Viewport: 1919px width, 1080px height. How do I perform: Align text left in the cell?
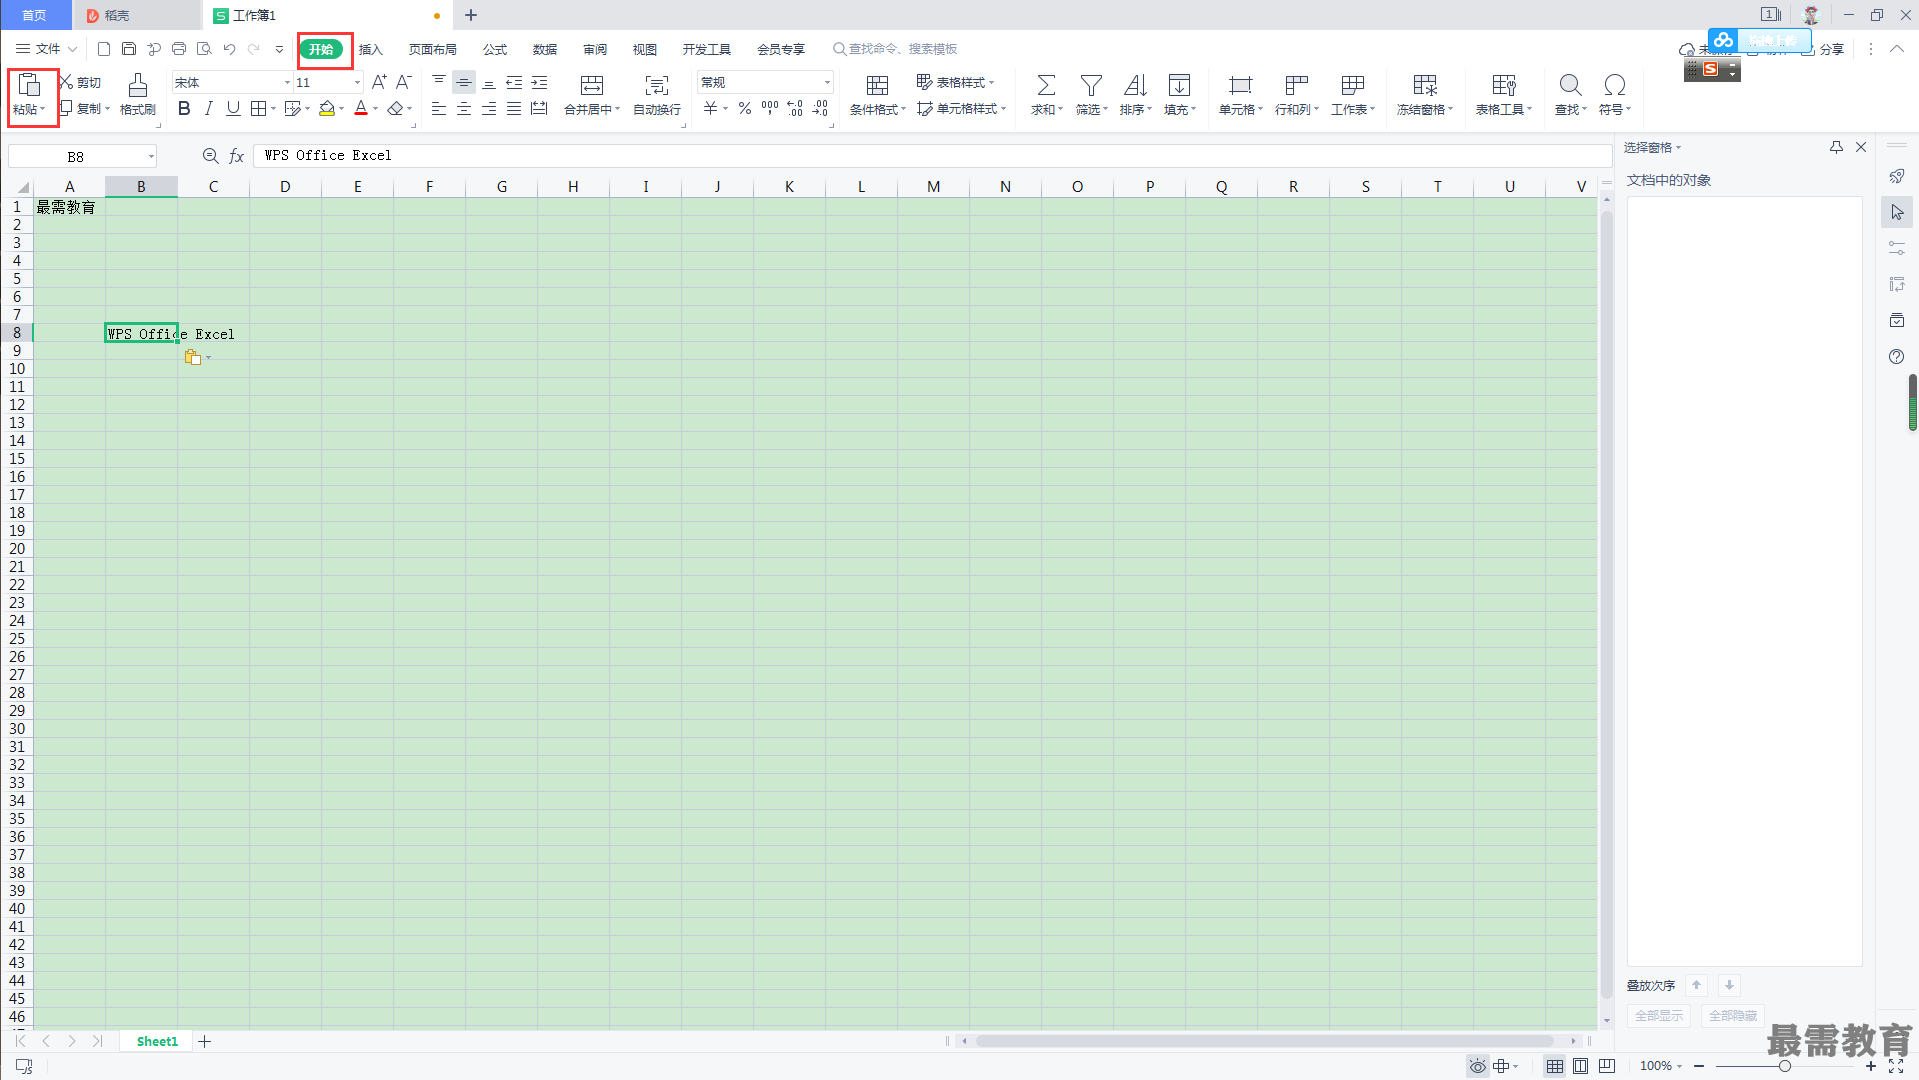point(439,109)
